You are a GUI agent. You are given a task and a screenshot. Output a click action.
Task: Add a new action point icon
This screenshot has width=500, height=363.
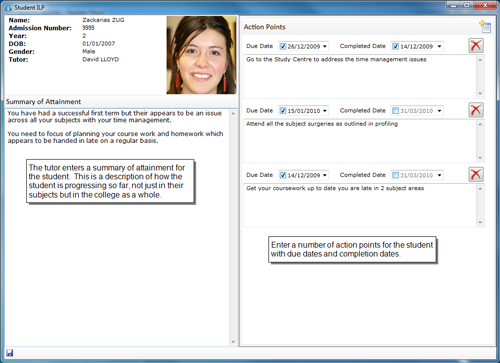coord(485,26)
